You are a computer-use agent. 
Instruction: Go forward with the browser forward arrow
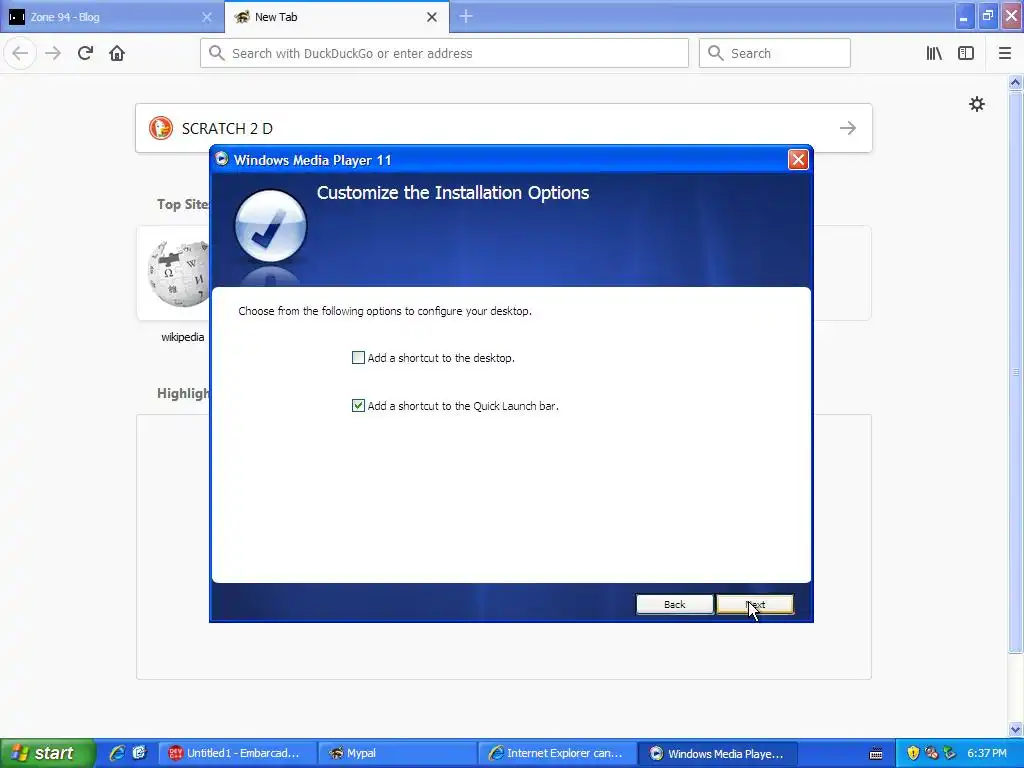pos(53,53)
